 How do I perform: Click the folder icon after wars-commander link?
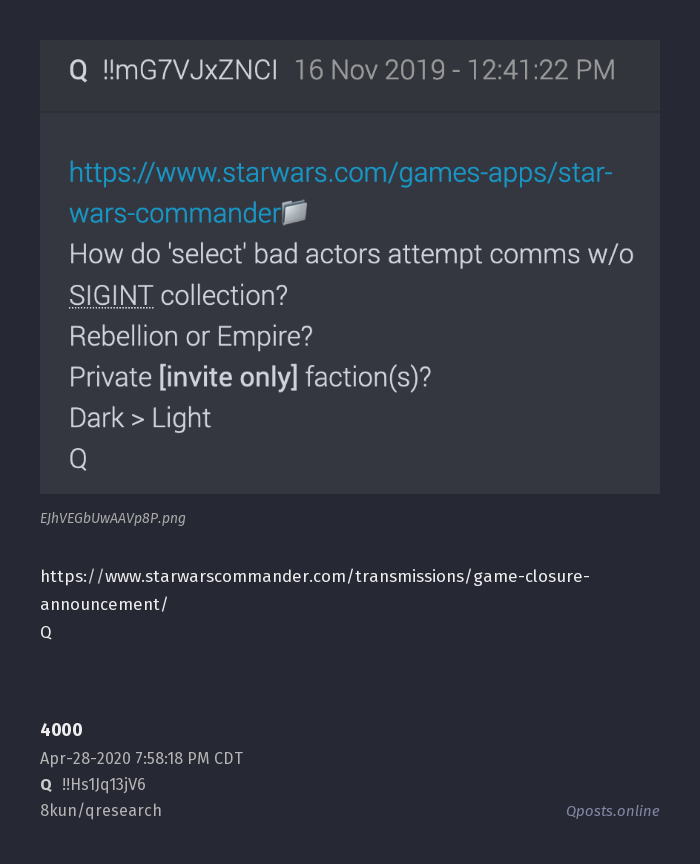click(x=294, y=213)
